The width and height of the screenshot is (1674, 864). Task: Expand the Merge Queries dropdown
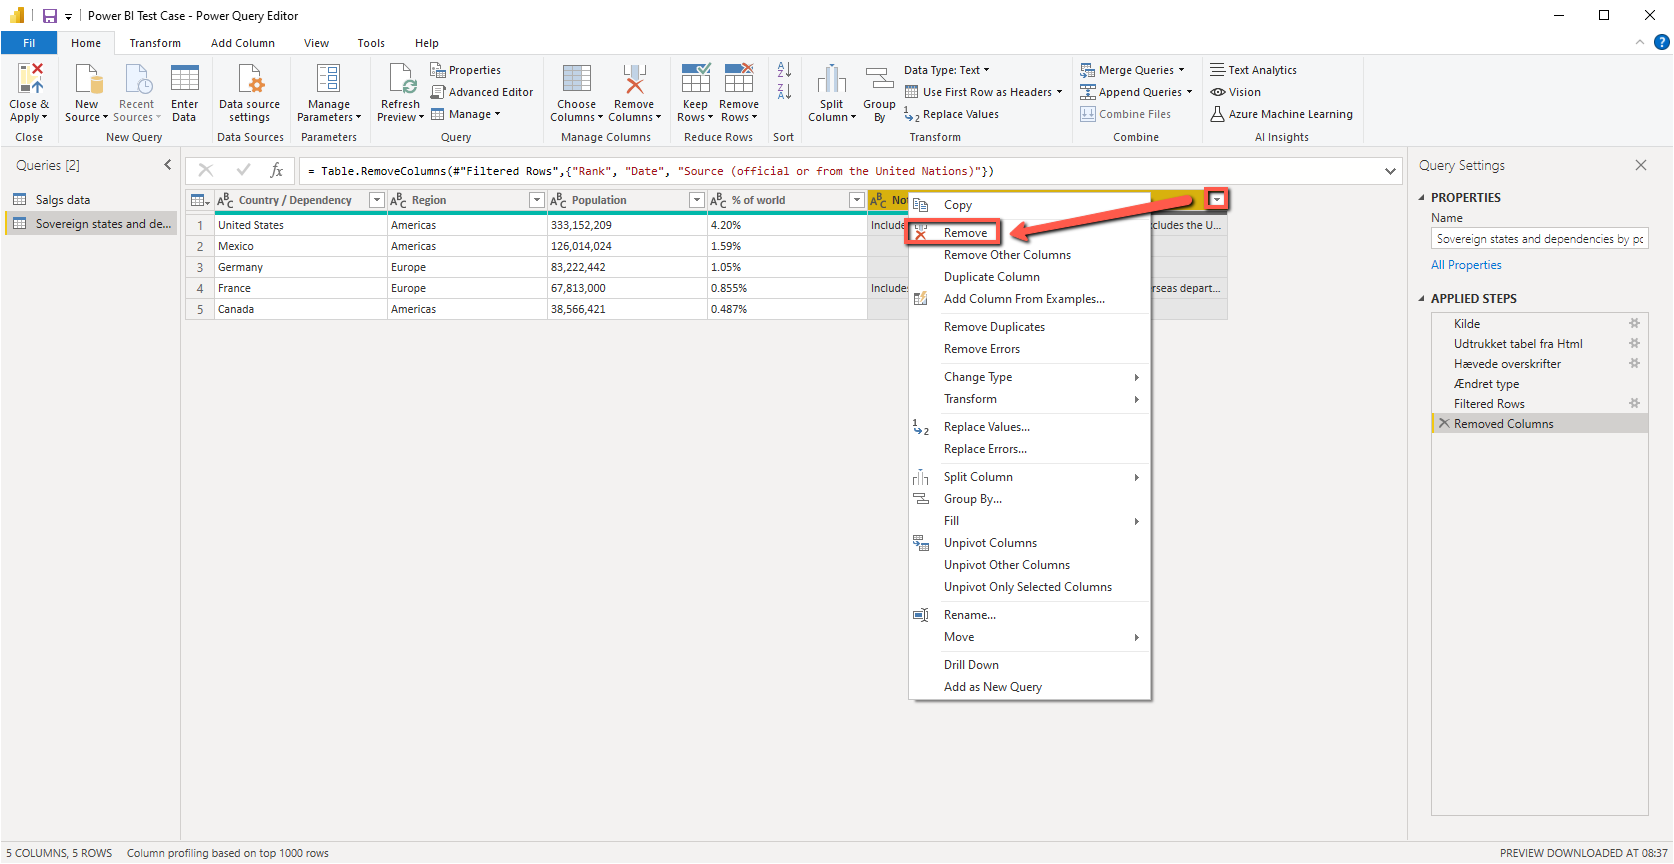[x=1181, y=70]
